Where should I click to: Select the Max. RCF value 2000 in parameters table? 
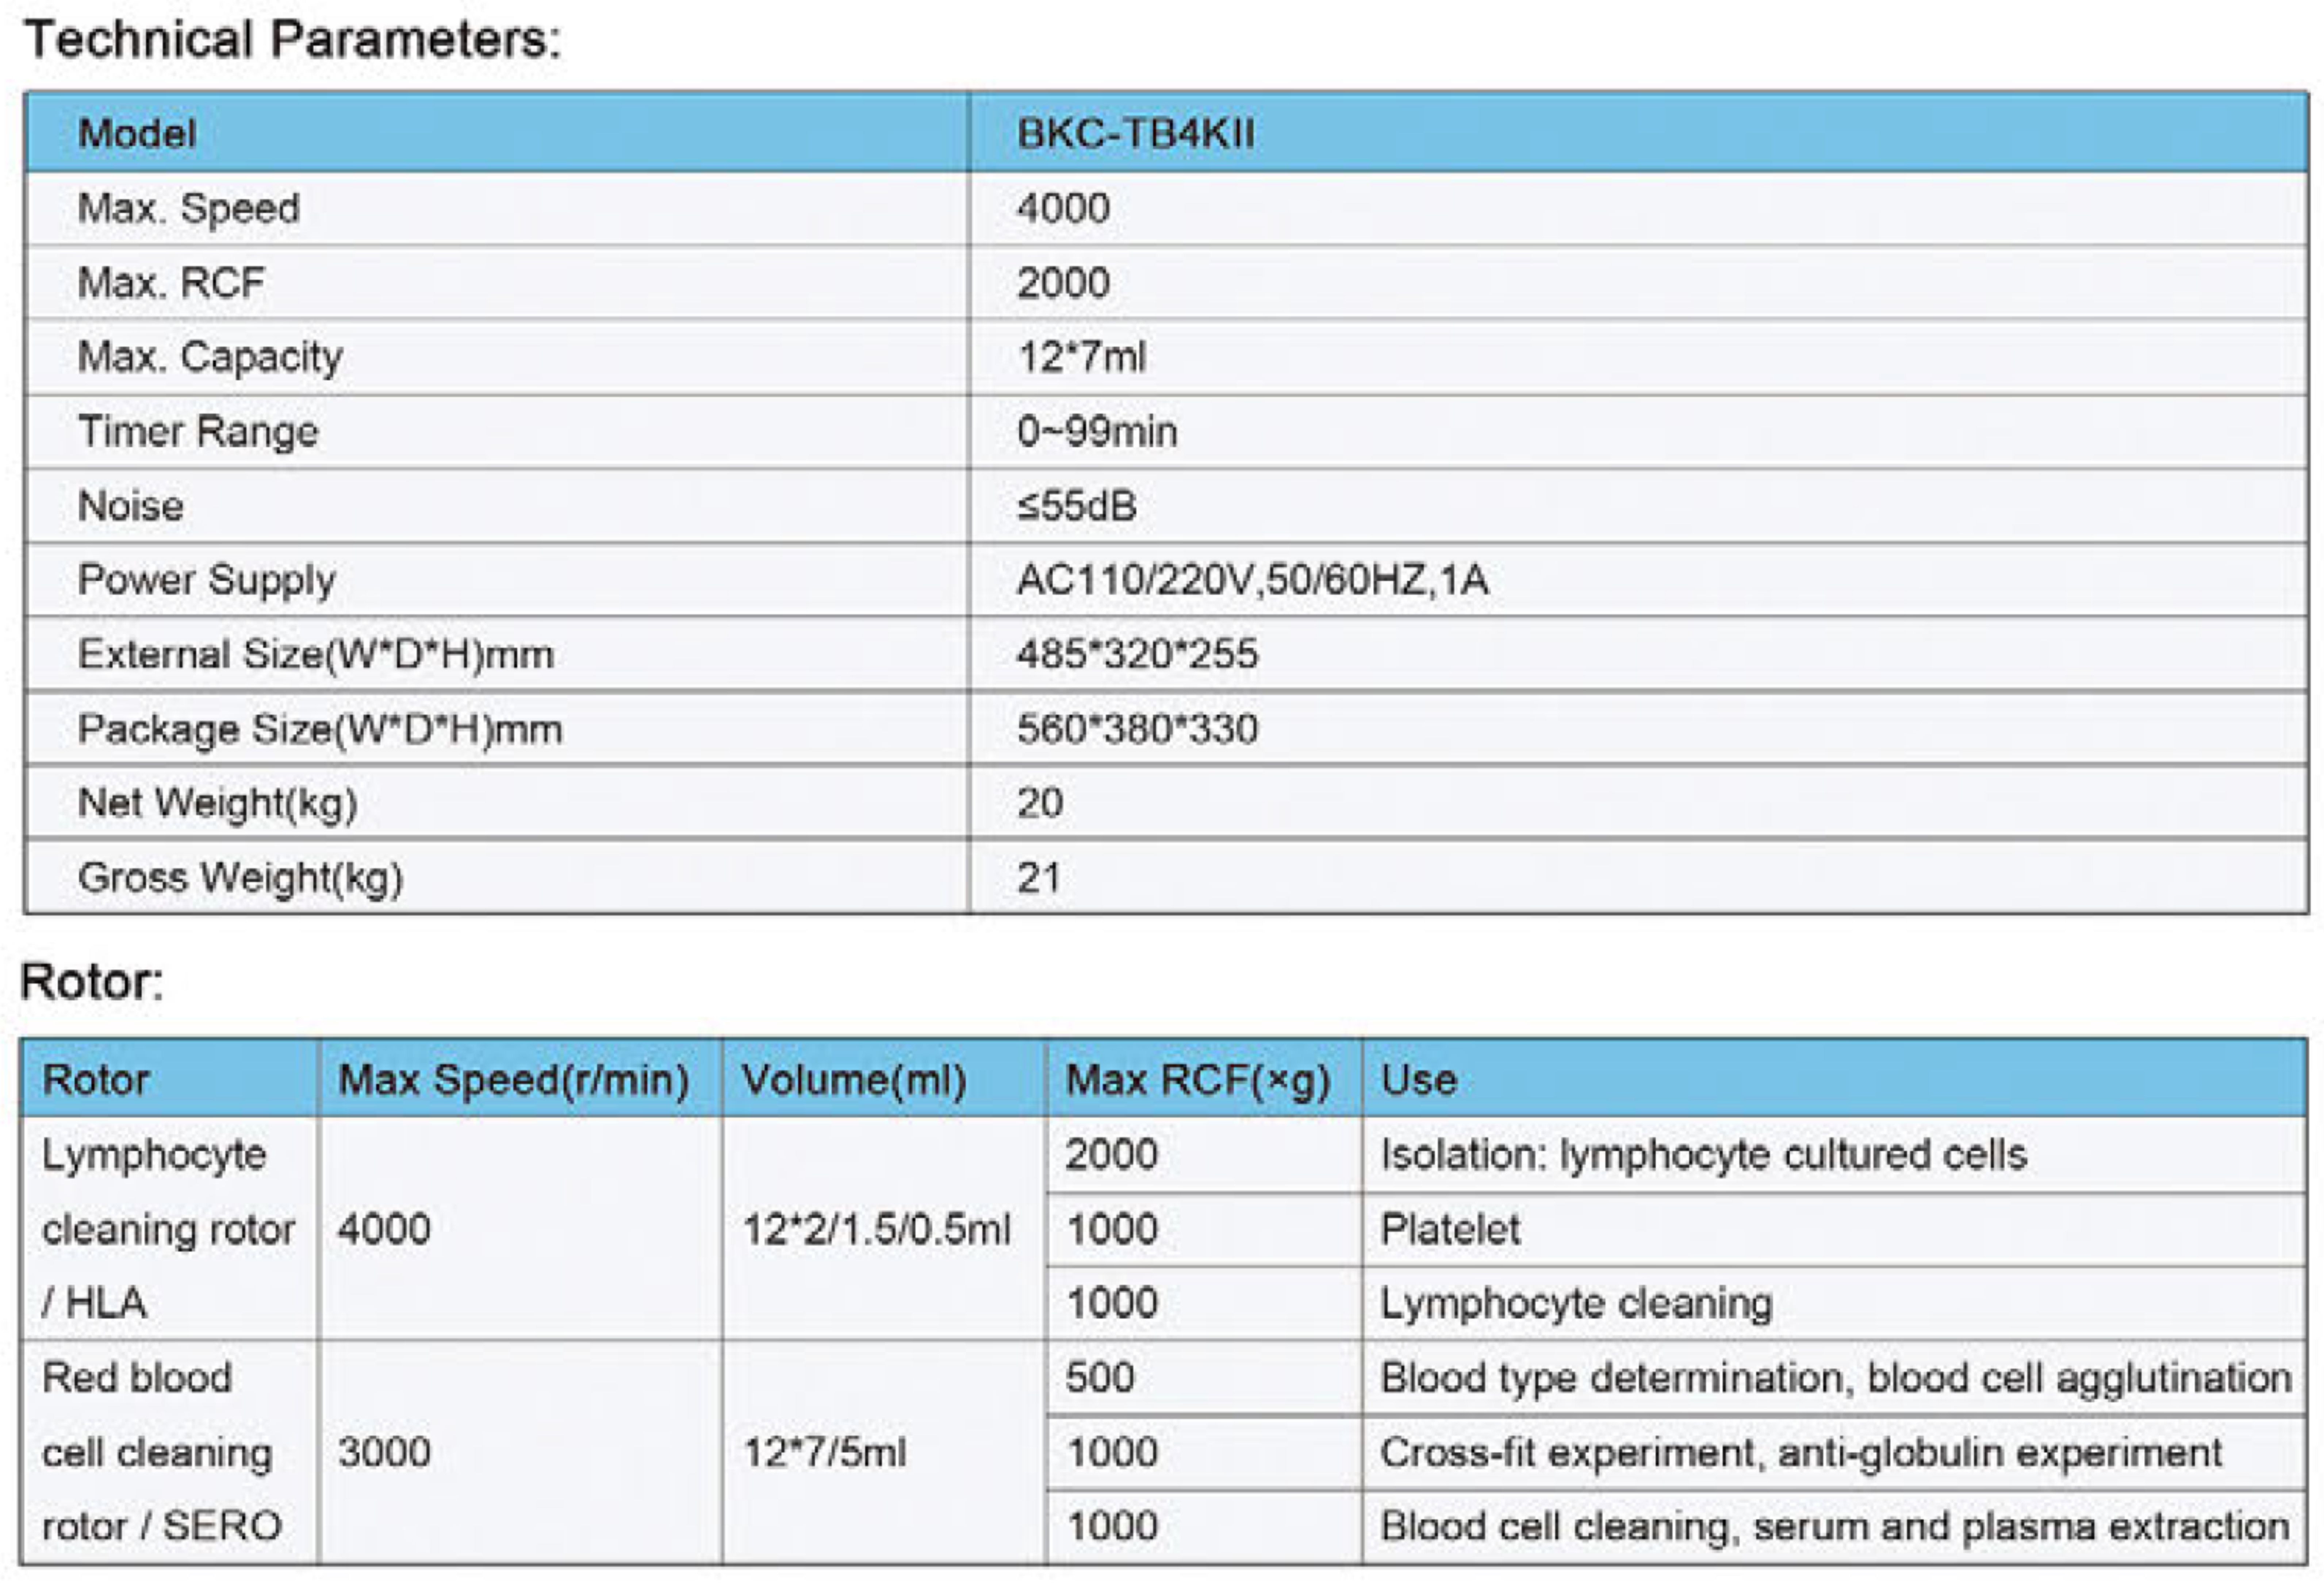pyautogui.click(x=1063, y=283)
